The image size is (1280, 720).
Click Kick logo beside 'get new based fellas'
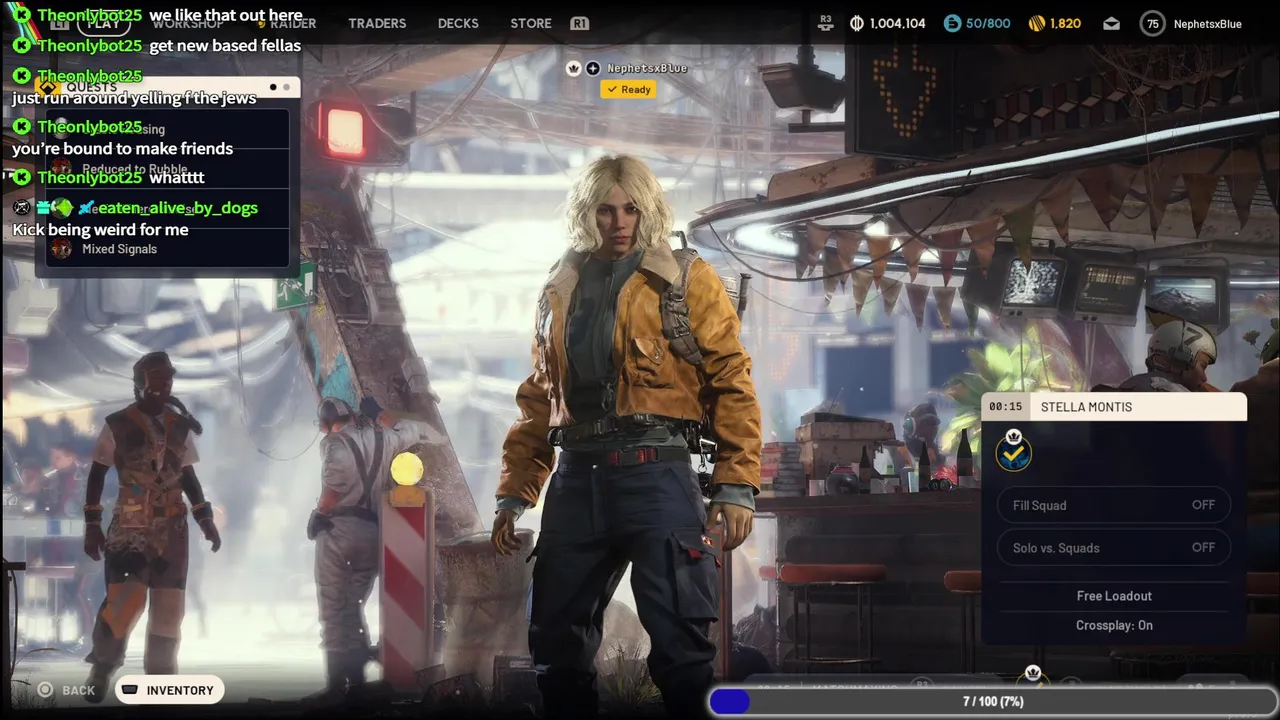coord(21,46)
